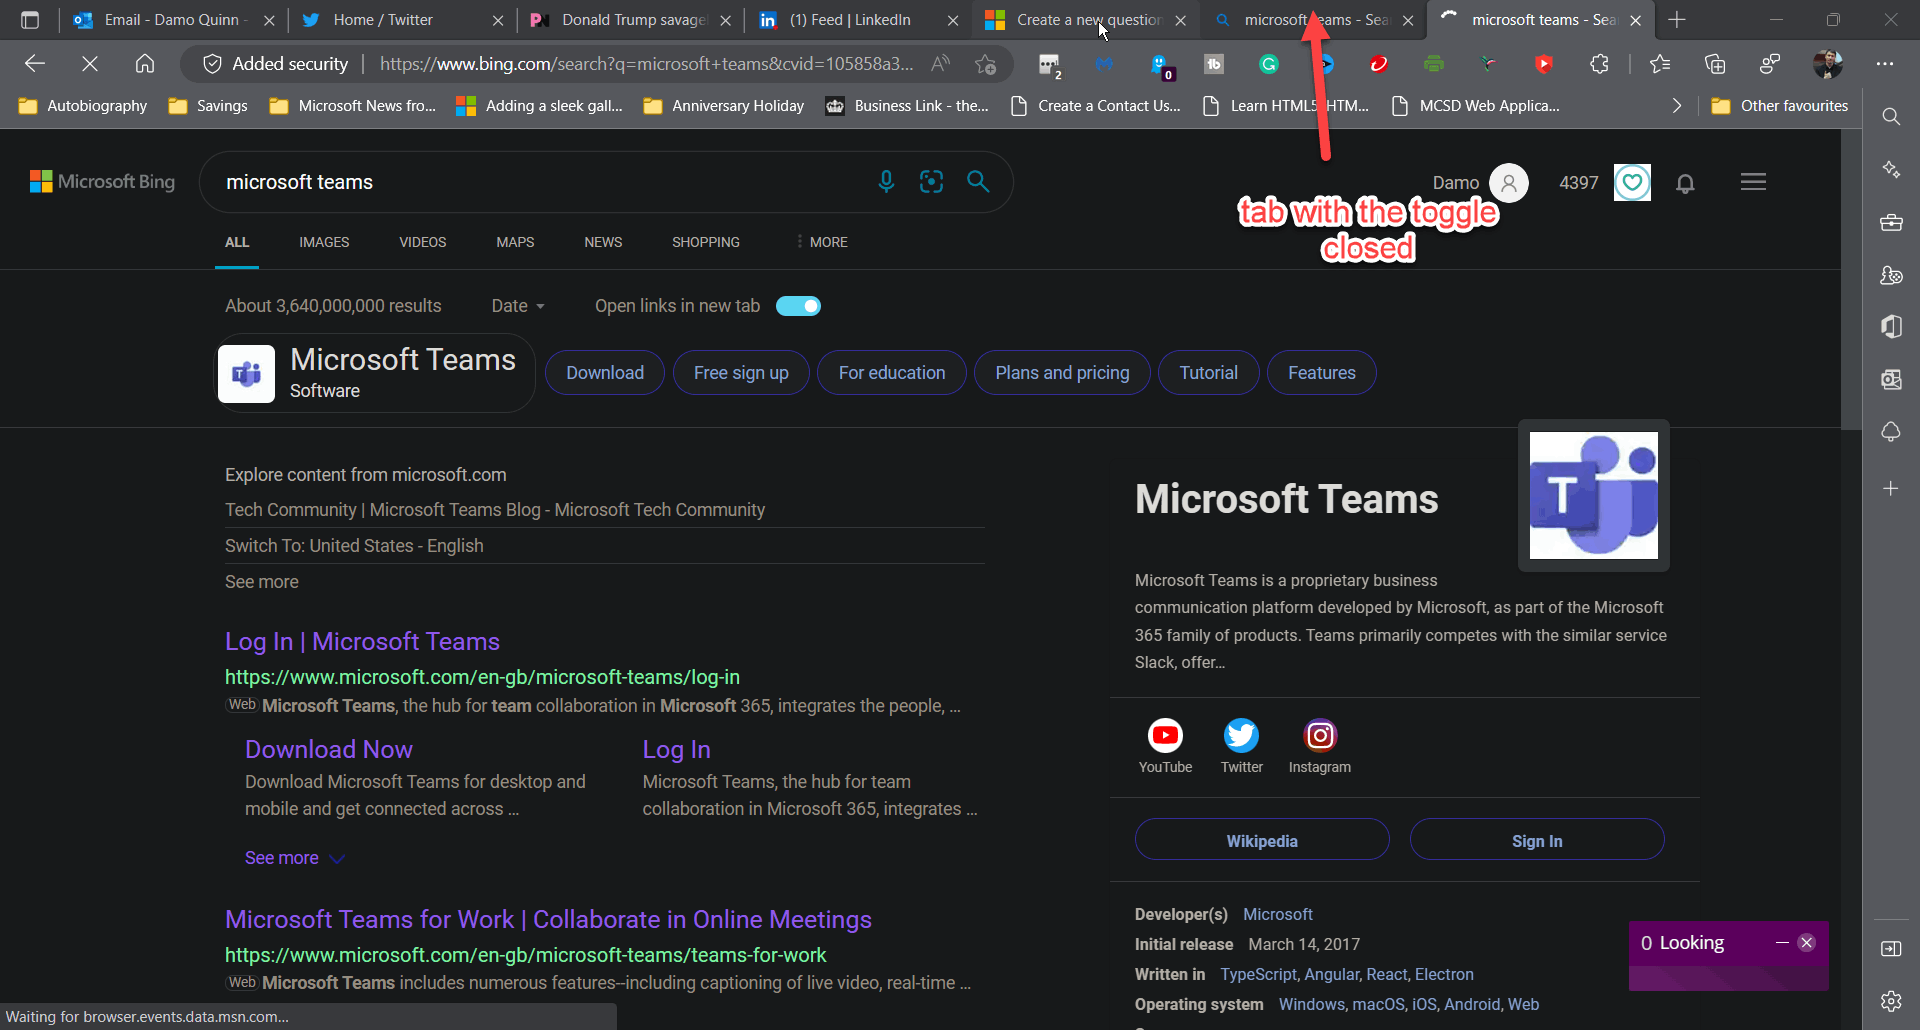Switch to the IMAGES search tab
Viewport: 1920px width, 1030px height.
324,242
